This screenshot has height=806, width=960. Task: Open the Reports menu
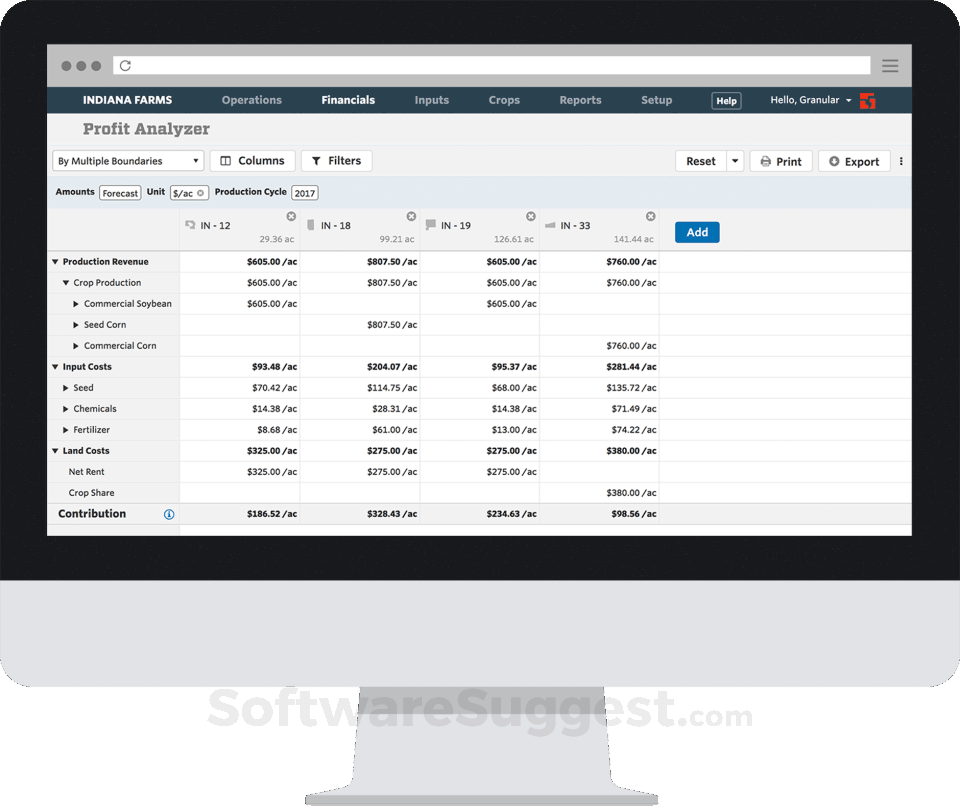pos(580,100)
